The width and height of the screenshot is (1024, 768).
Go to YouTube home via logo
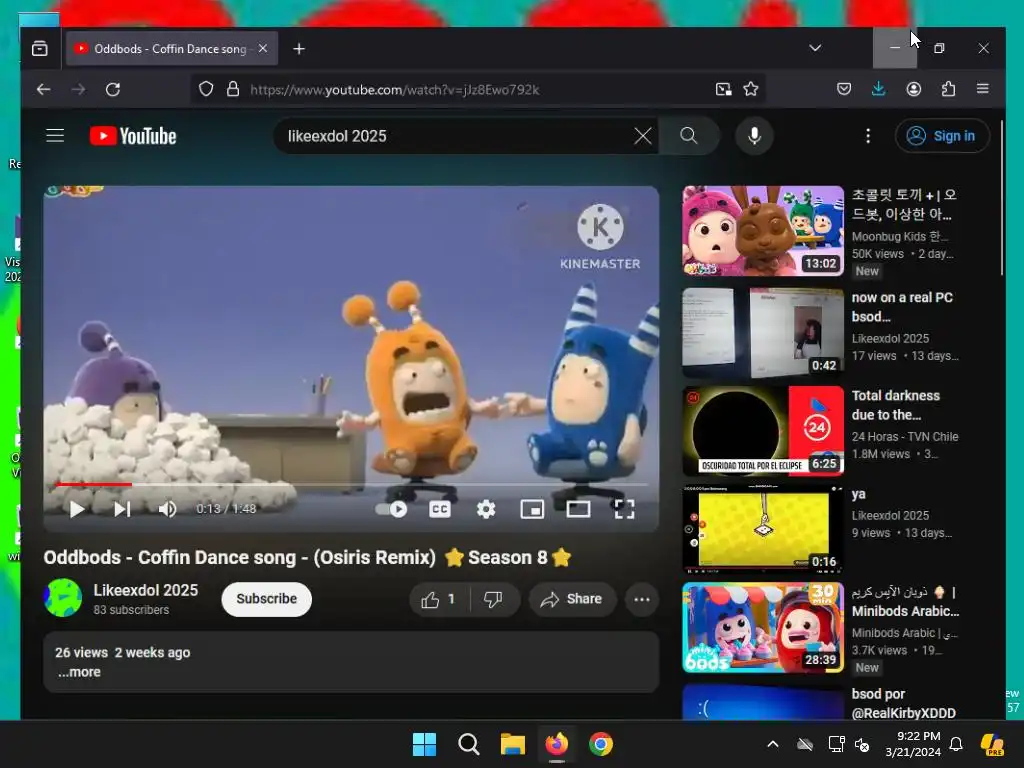(x=133, y=136)
